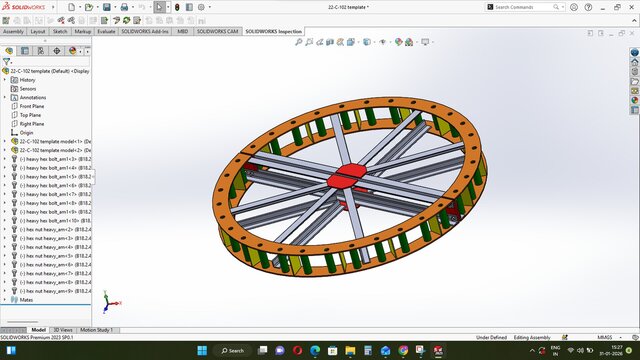Click the help question mark icon
Screen dimensions: 640x360
588,7
